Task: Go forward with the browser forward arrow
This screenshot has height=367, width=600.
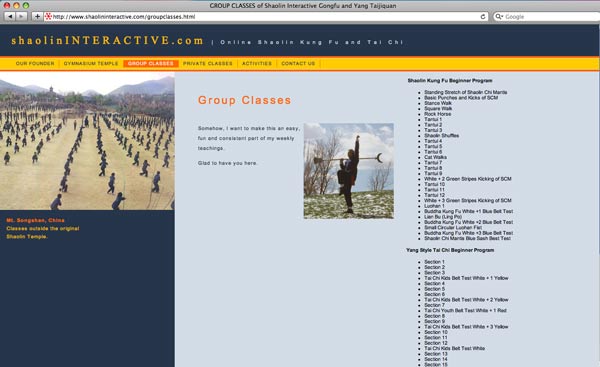Action: click(21, 16)
